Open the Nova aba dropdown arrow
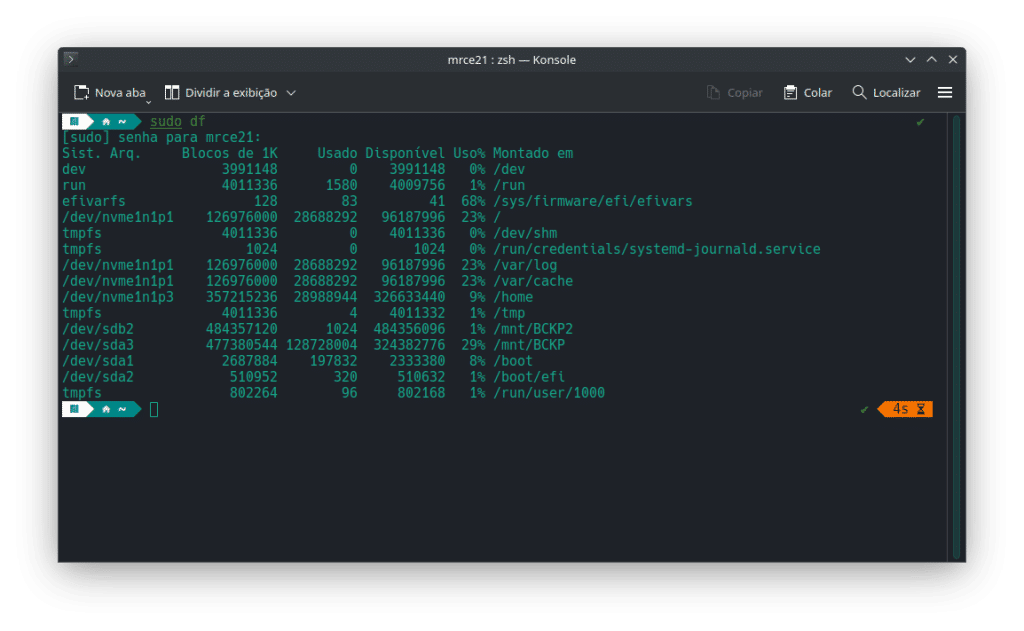Viewport: 1024px width, 631px height. pos(148,102)
